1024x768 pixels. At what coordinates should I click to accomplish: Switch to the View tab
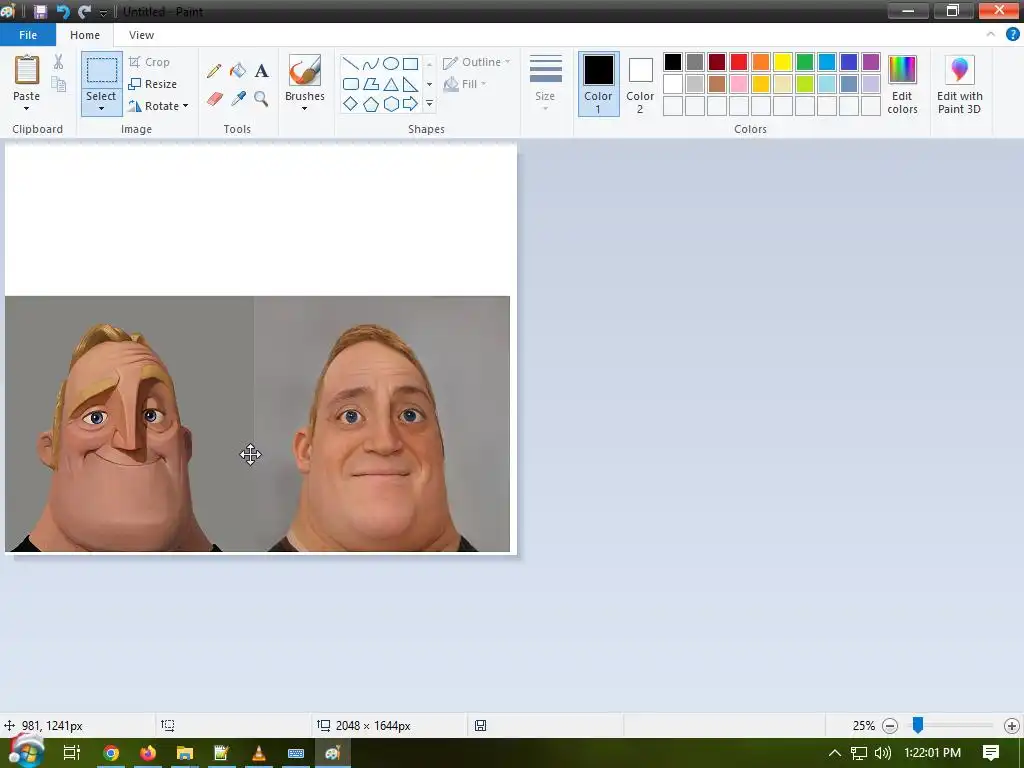[x=141, y=35]
